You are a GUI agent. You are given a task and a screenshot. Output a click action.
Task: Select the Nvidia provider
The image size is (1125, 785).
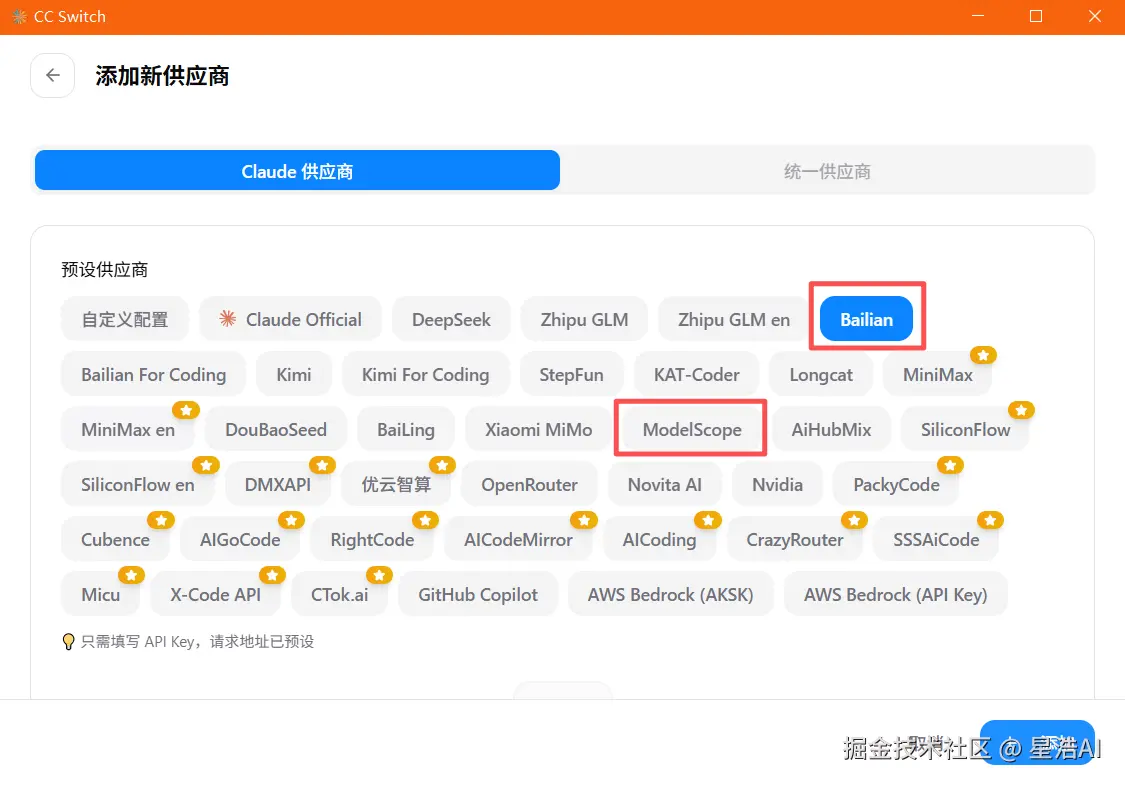pyautogui.click(x=777, y=484)
